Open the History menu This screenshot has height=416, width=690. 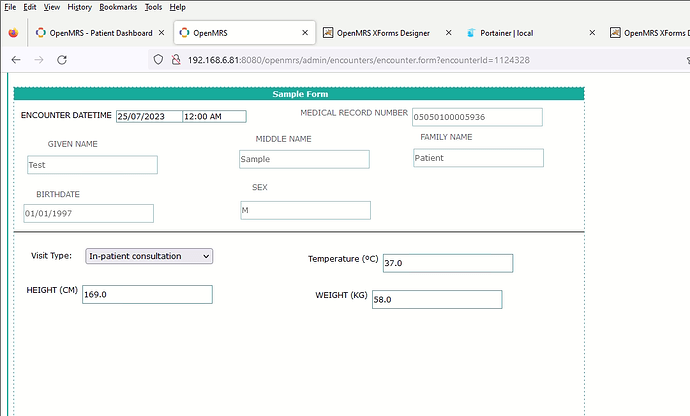coord(80,7)
